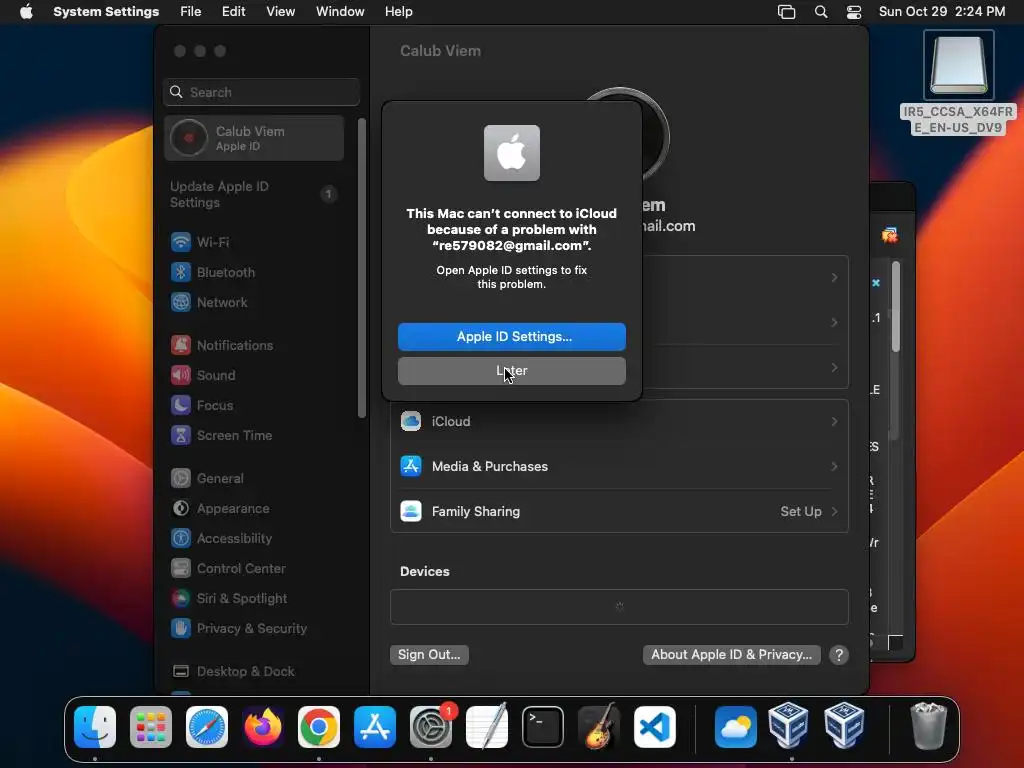Click the scrollbar in the background window
Screen dimensions: 1024x768
(895, 307)
